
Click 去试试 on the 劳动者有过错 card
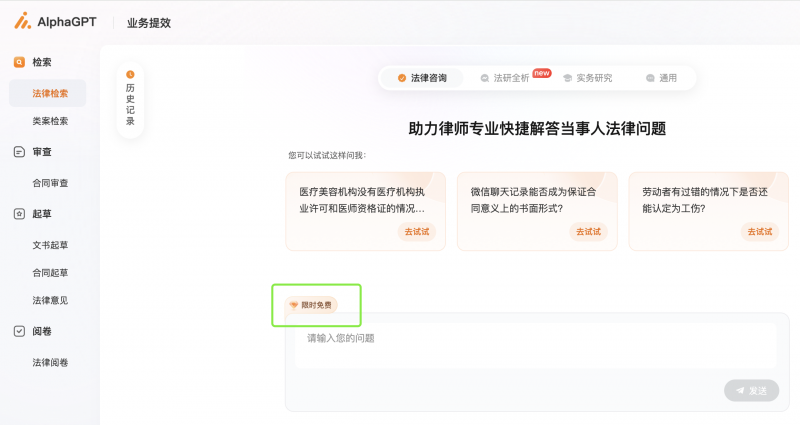[x=760, y=232]
